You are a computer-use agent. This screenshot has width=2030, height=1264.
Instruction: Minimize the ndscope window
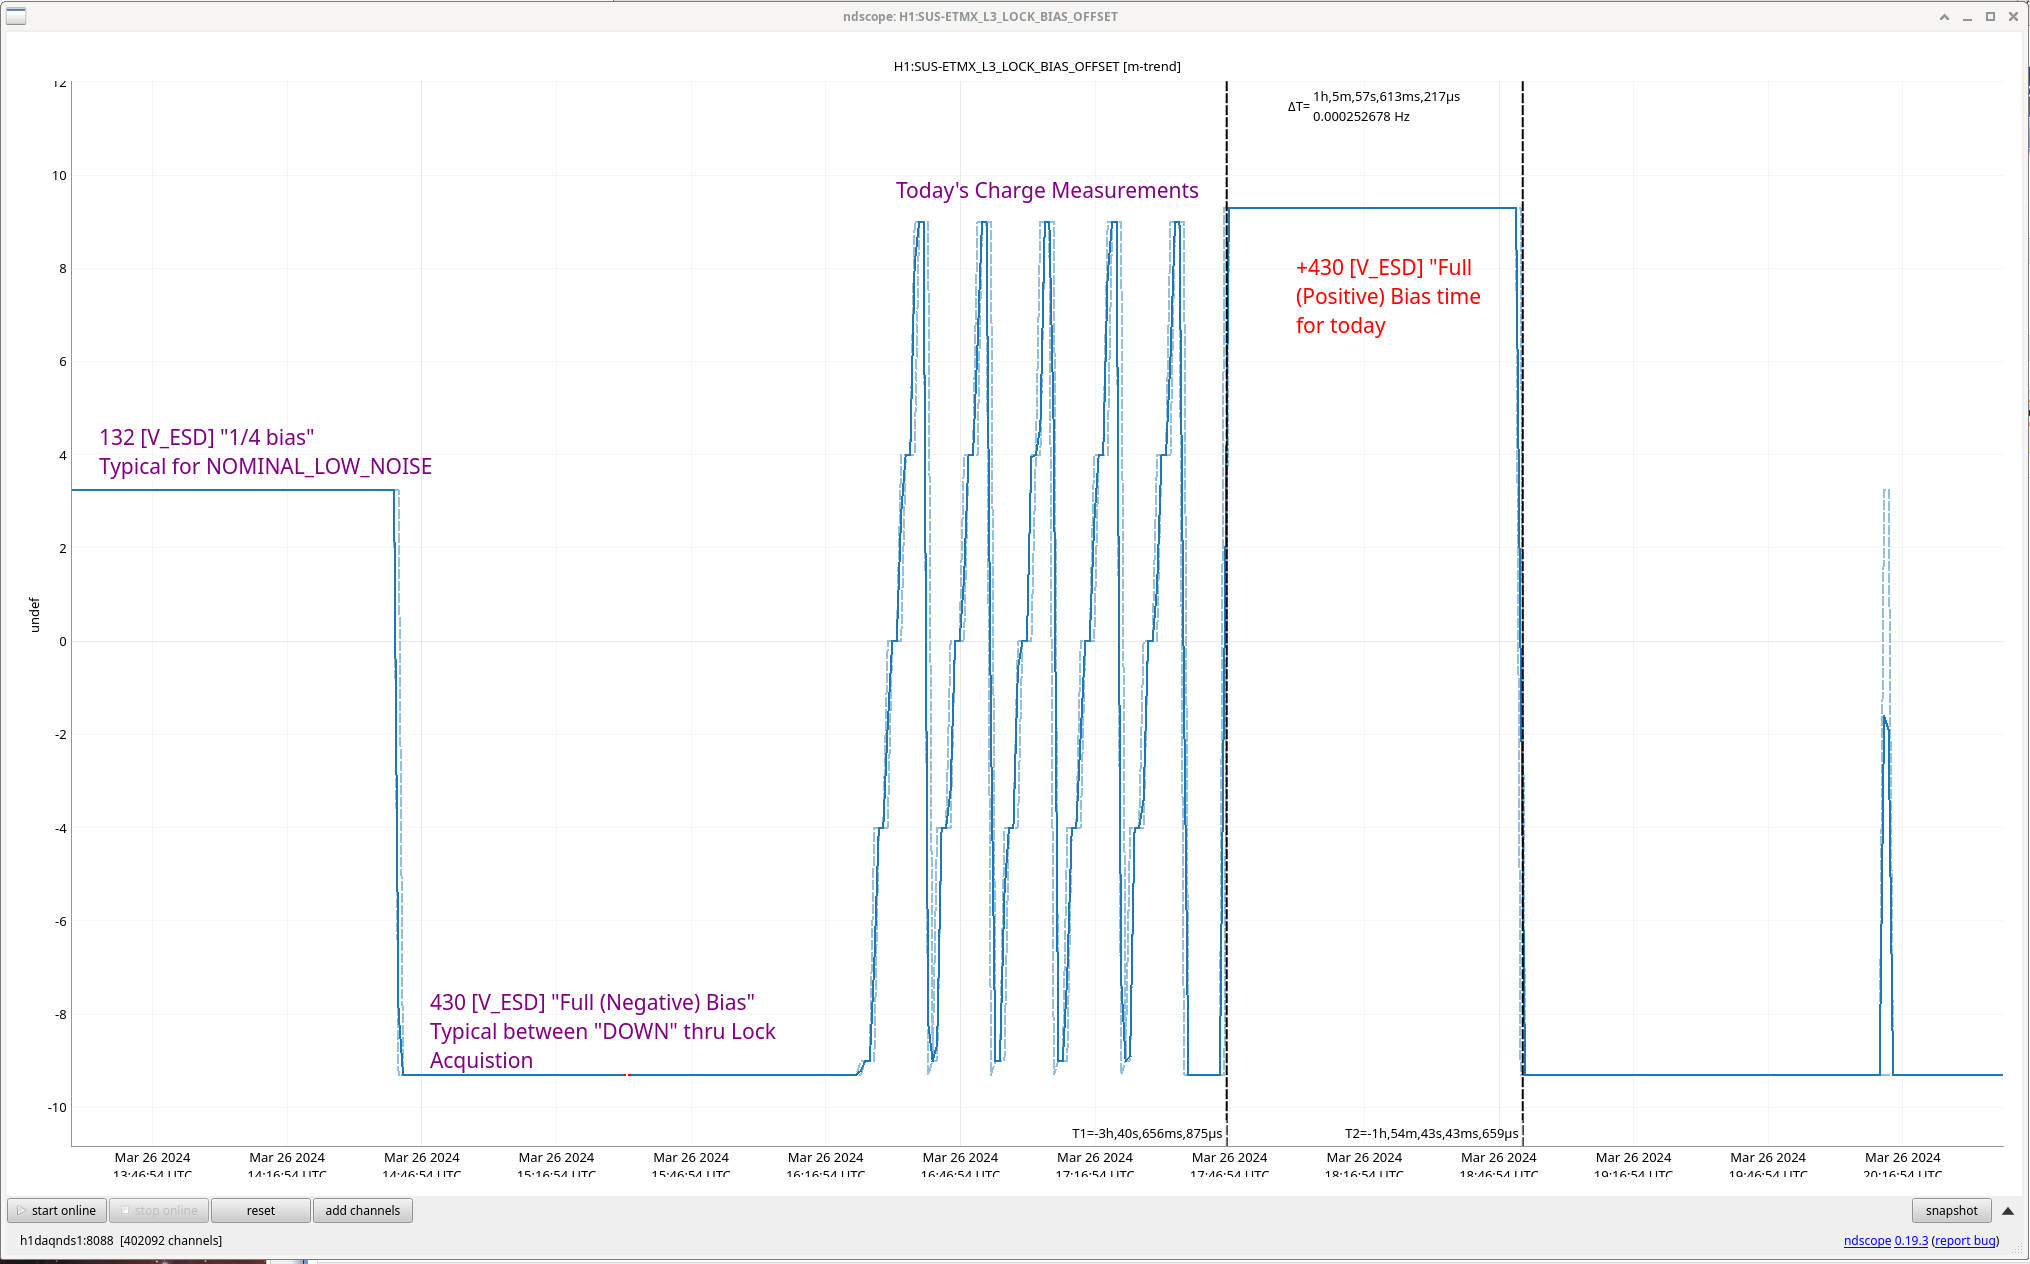pos(1967,17)
